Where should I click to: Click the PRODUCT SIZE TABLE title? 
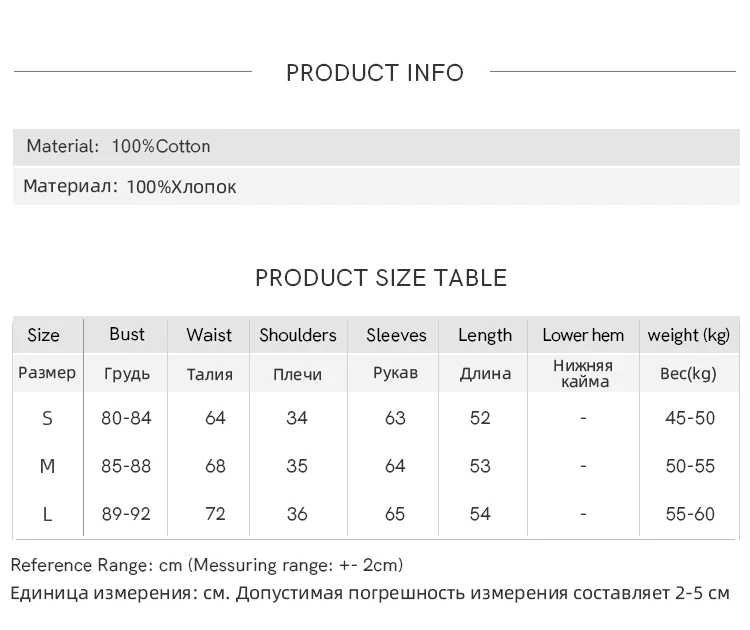(x=381, y=278)
